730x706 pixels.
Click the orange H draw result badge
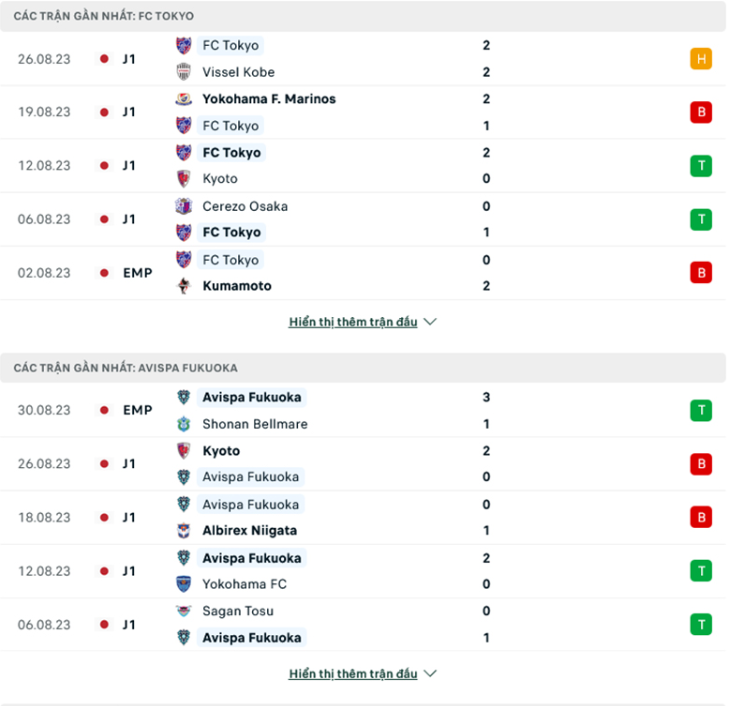701,58
